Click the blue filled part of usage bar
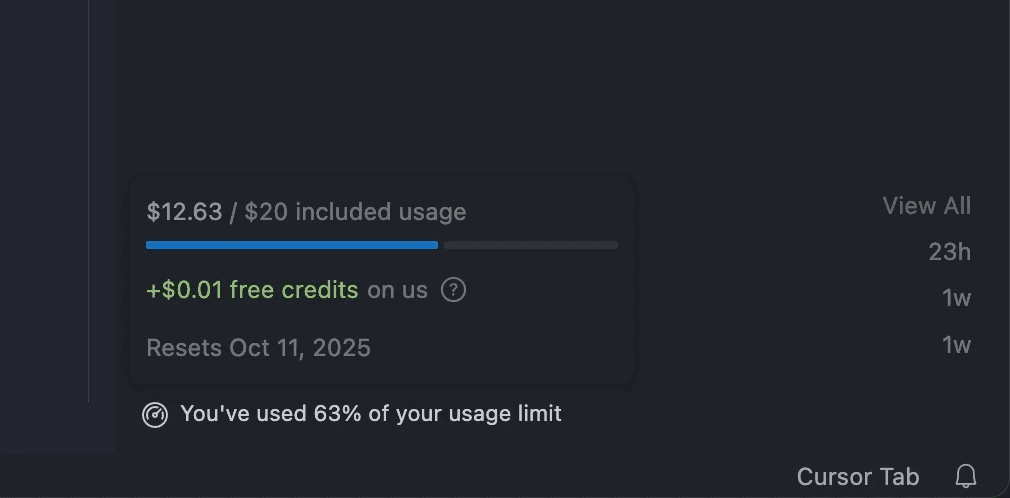This screenshot has width=1010, height=498. [x=291, y=245]
